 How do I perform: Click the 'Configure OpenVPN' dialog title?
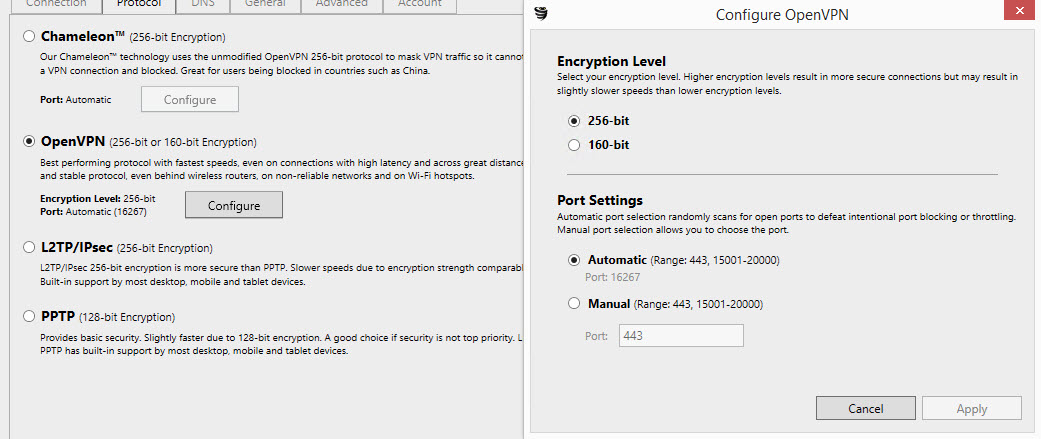click(781, 15)
